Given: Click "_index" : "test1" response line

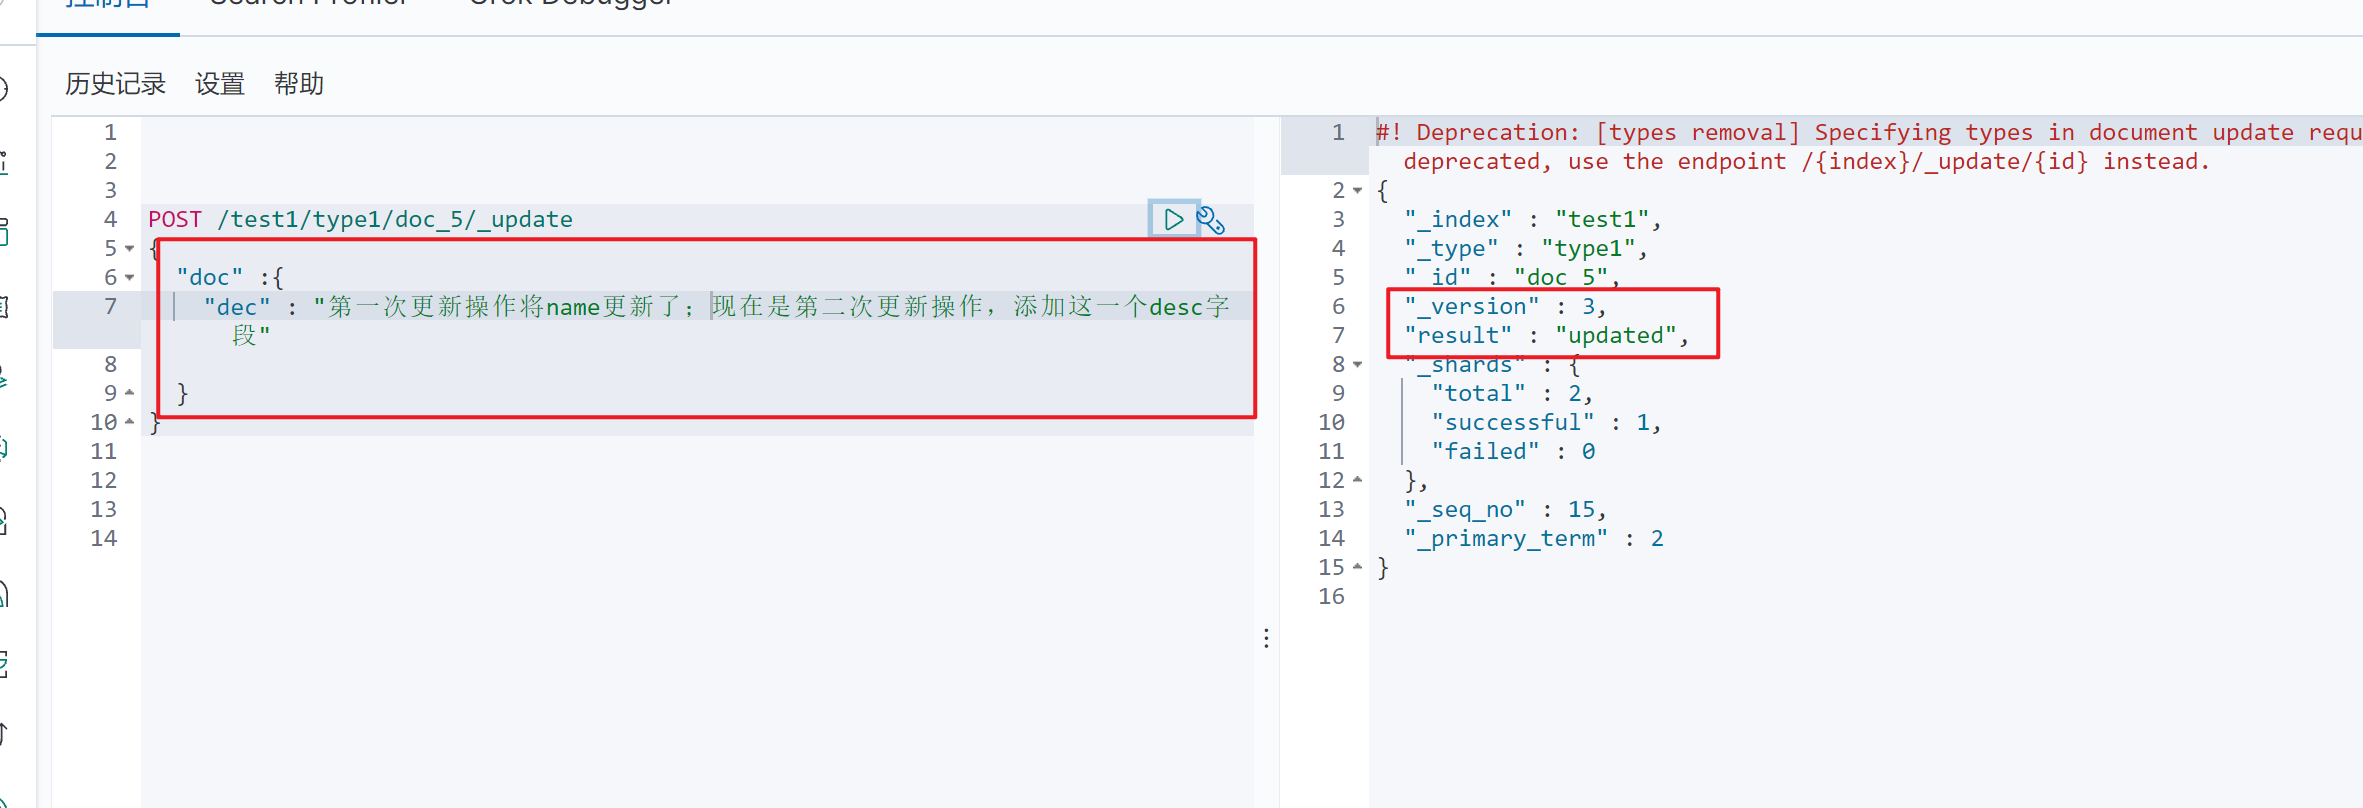Looking at the screenshot, I should [x=1532, y=220].
